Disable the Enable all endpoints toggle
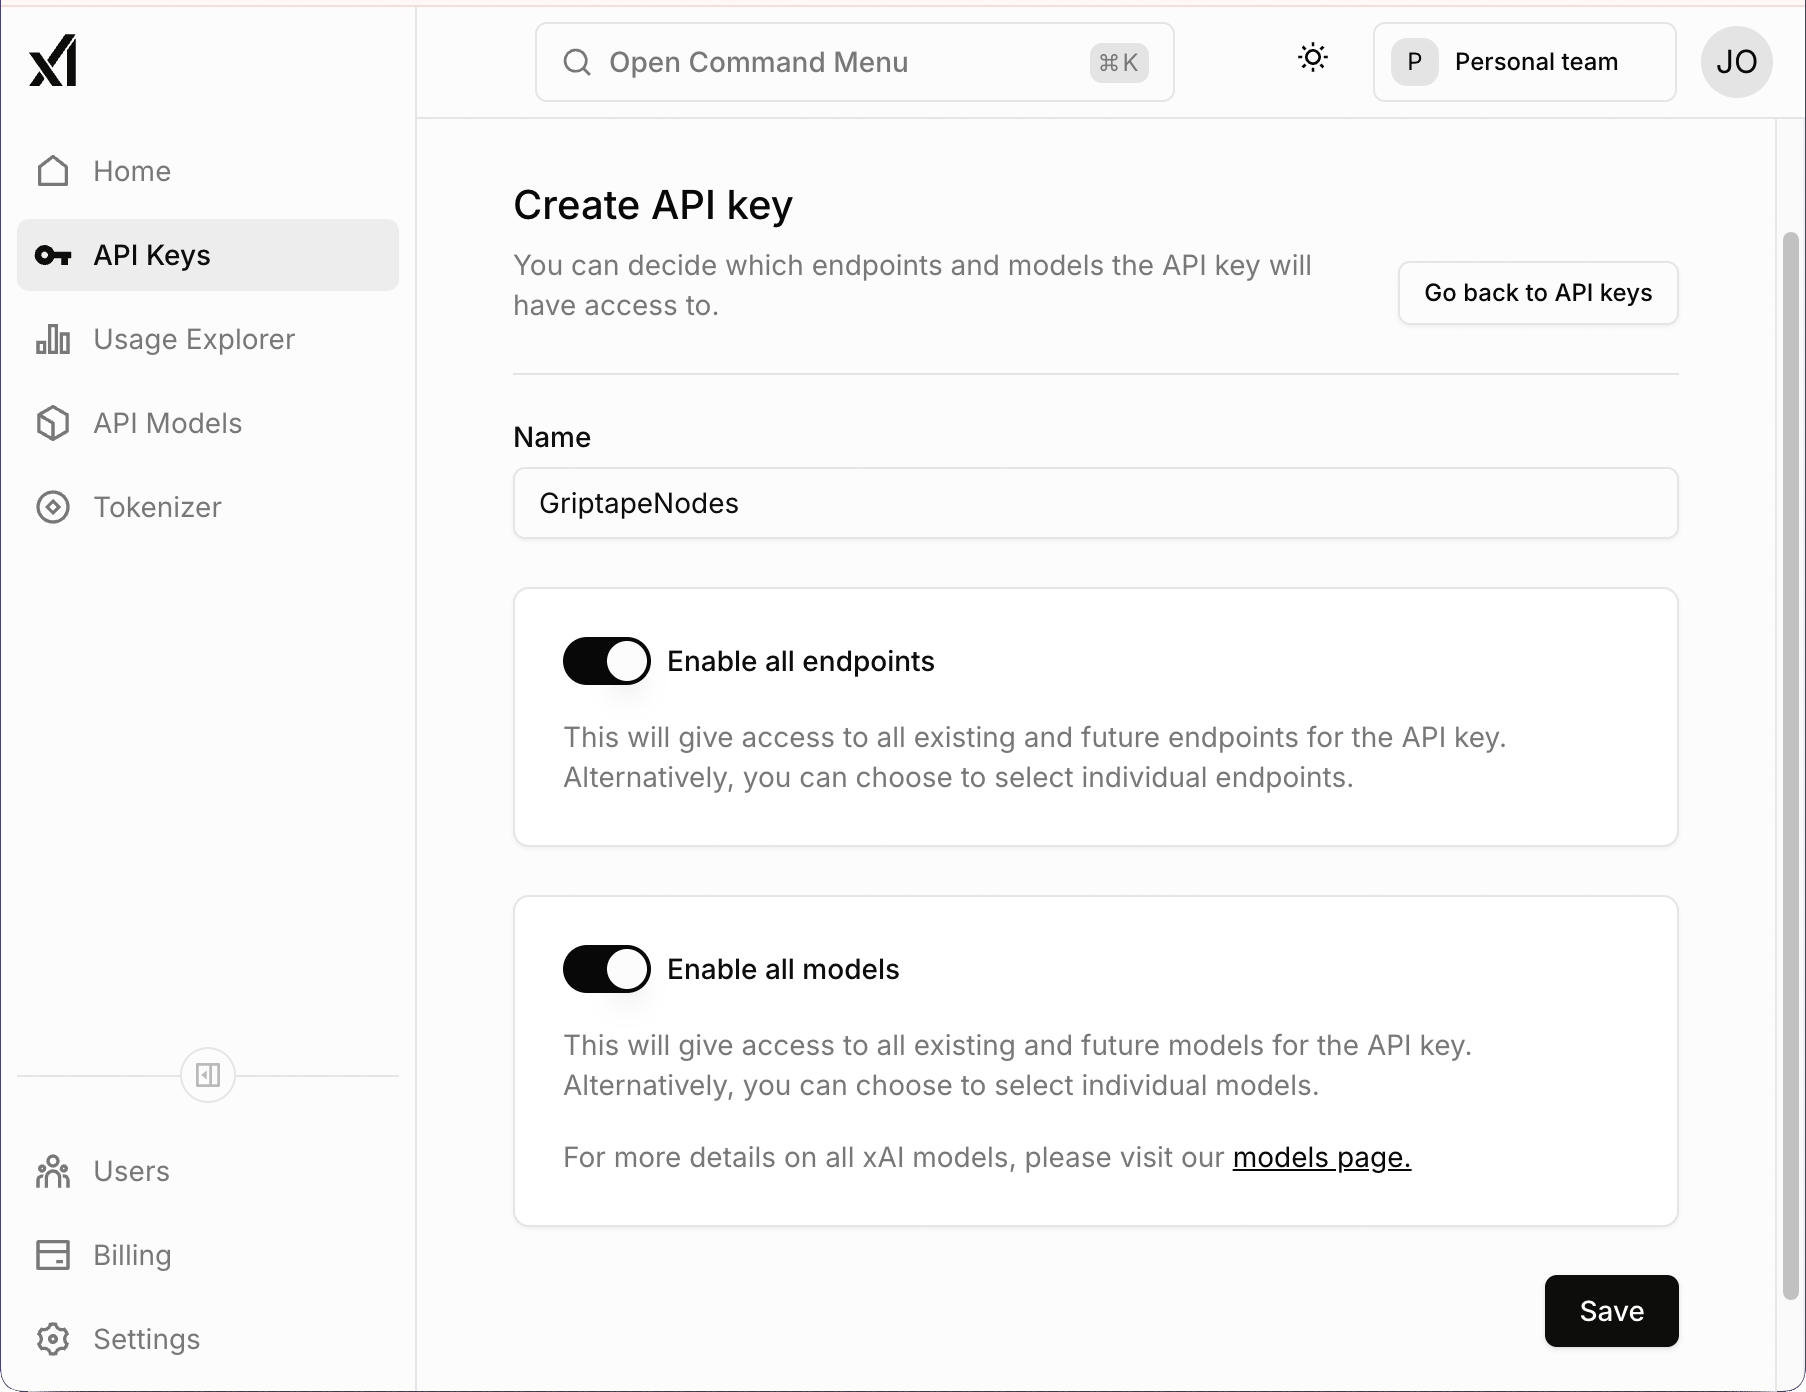The width and height of the screenshot is (1806, 1392). 607,661
